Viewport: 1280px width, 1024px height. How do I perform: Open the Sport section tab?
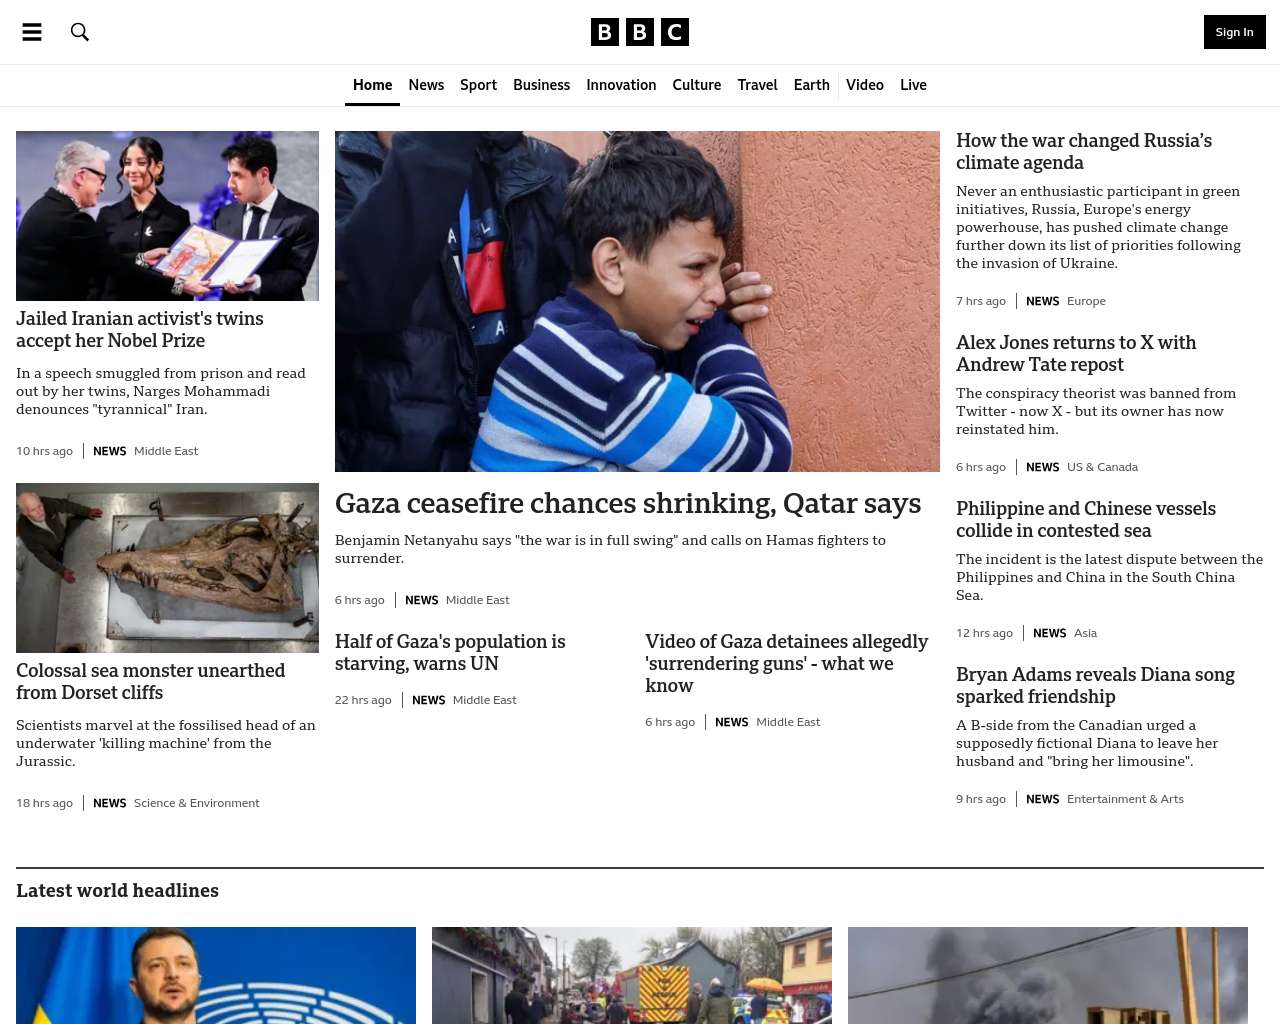point(478,85)
